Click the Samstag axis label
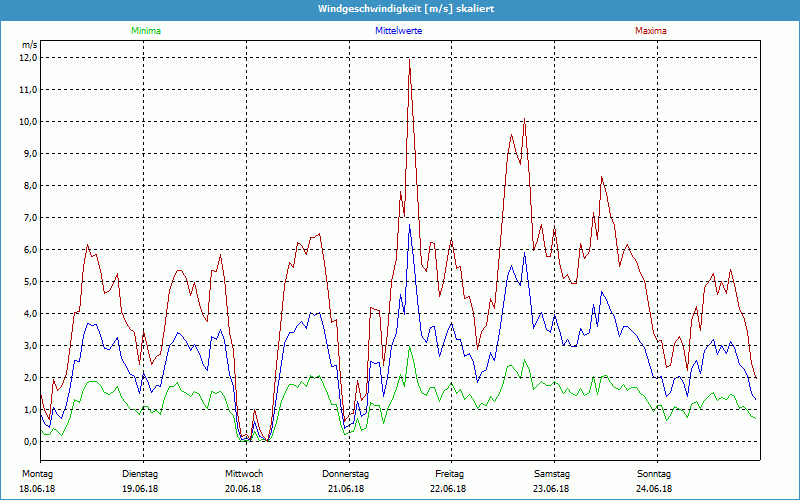Viewport: 800px width, 500px height. click(x=552, y=474)
